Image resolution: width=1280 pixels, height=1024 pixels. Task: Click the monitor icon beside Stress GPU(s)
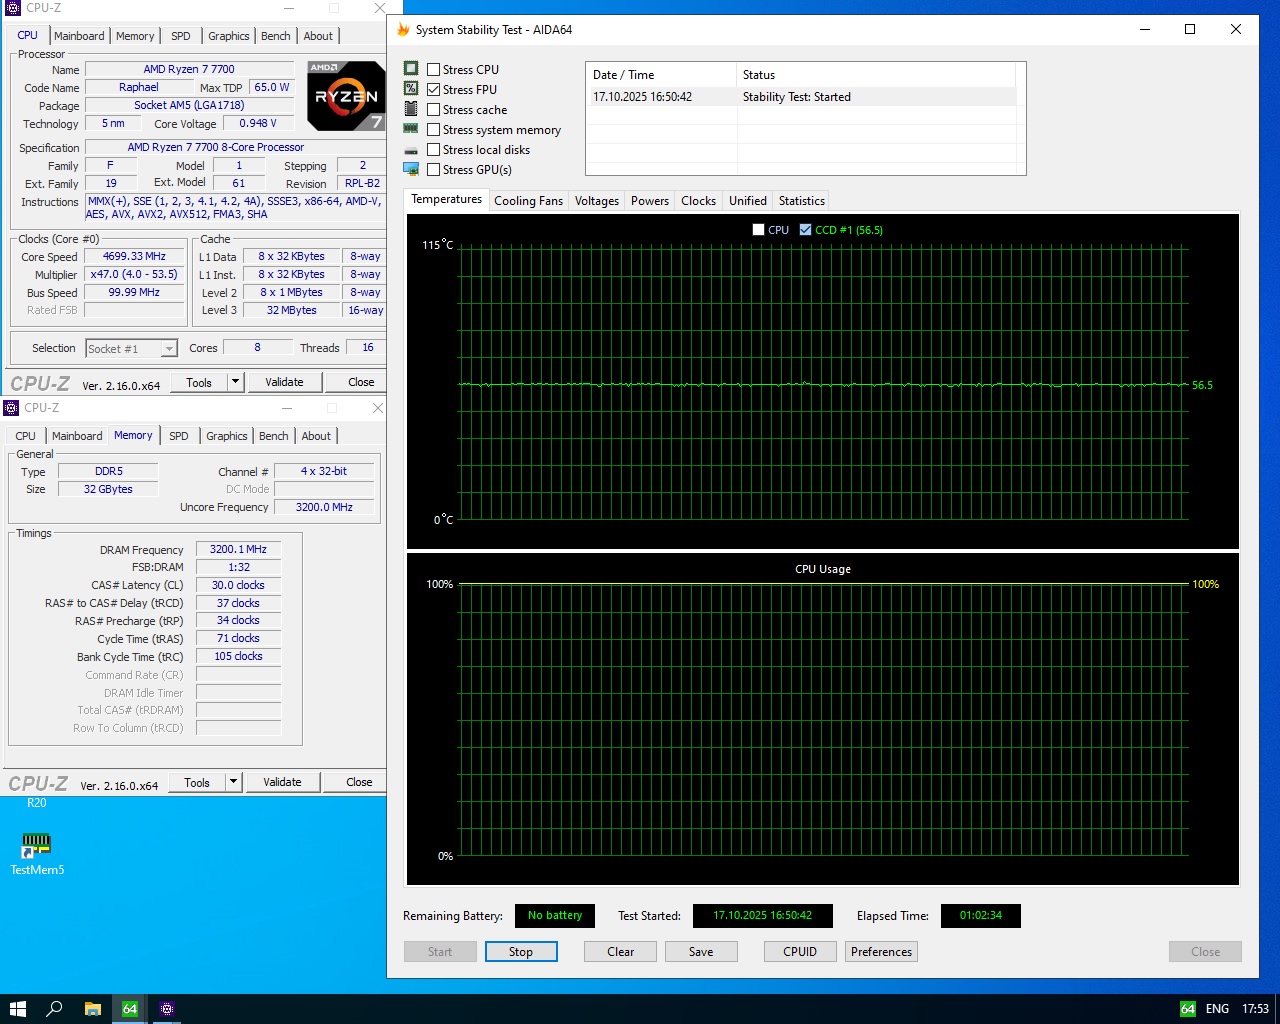[x=411, y=169]
